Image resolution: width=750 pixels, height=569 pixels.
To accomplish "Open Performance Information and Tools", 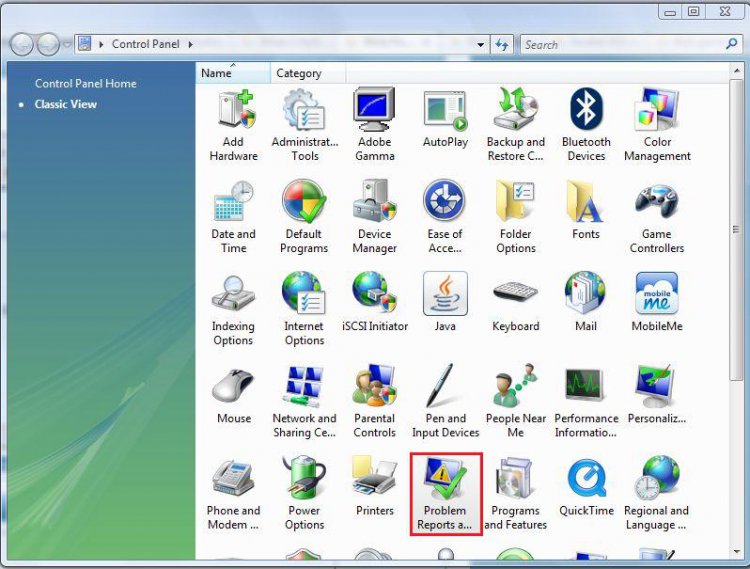I will tap(586, 402).
